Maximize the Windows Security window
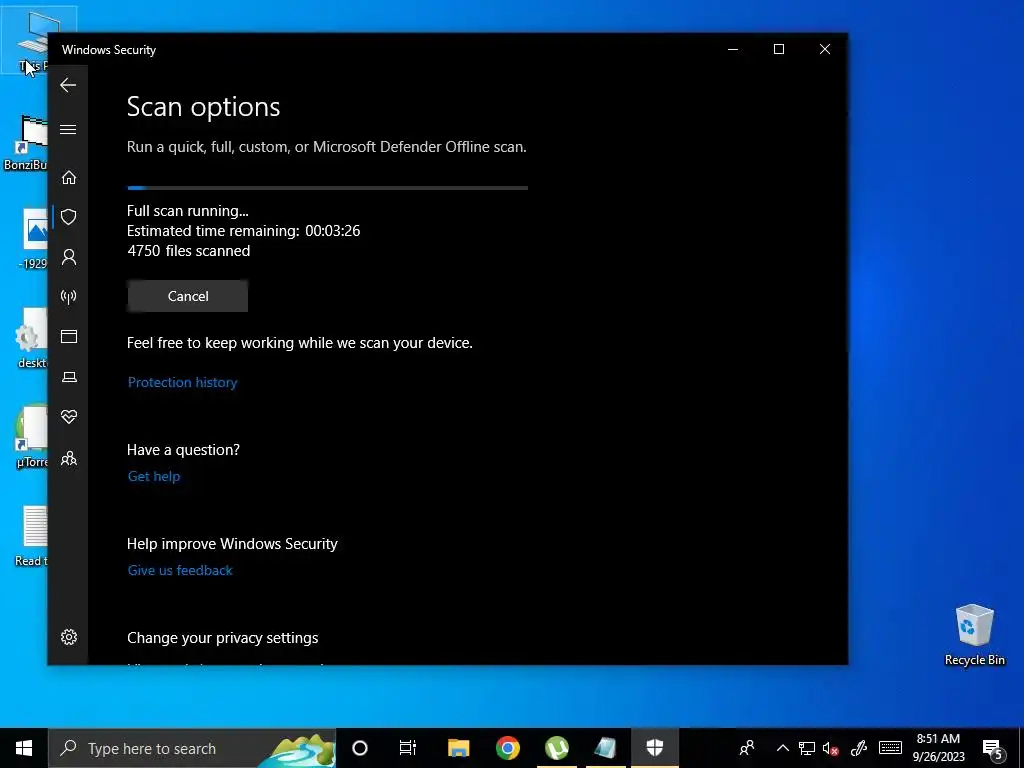The height and width of the screenshot is (768, 1024). (x=778, y=50)
